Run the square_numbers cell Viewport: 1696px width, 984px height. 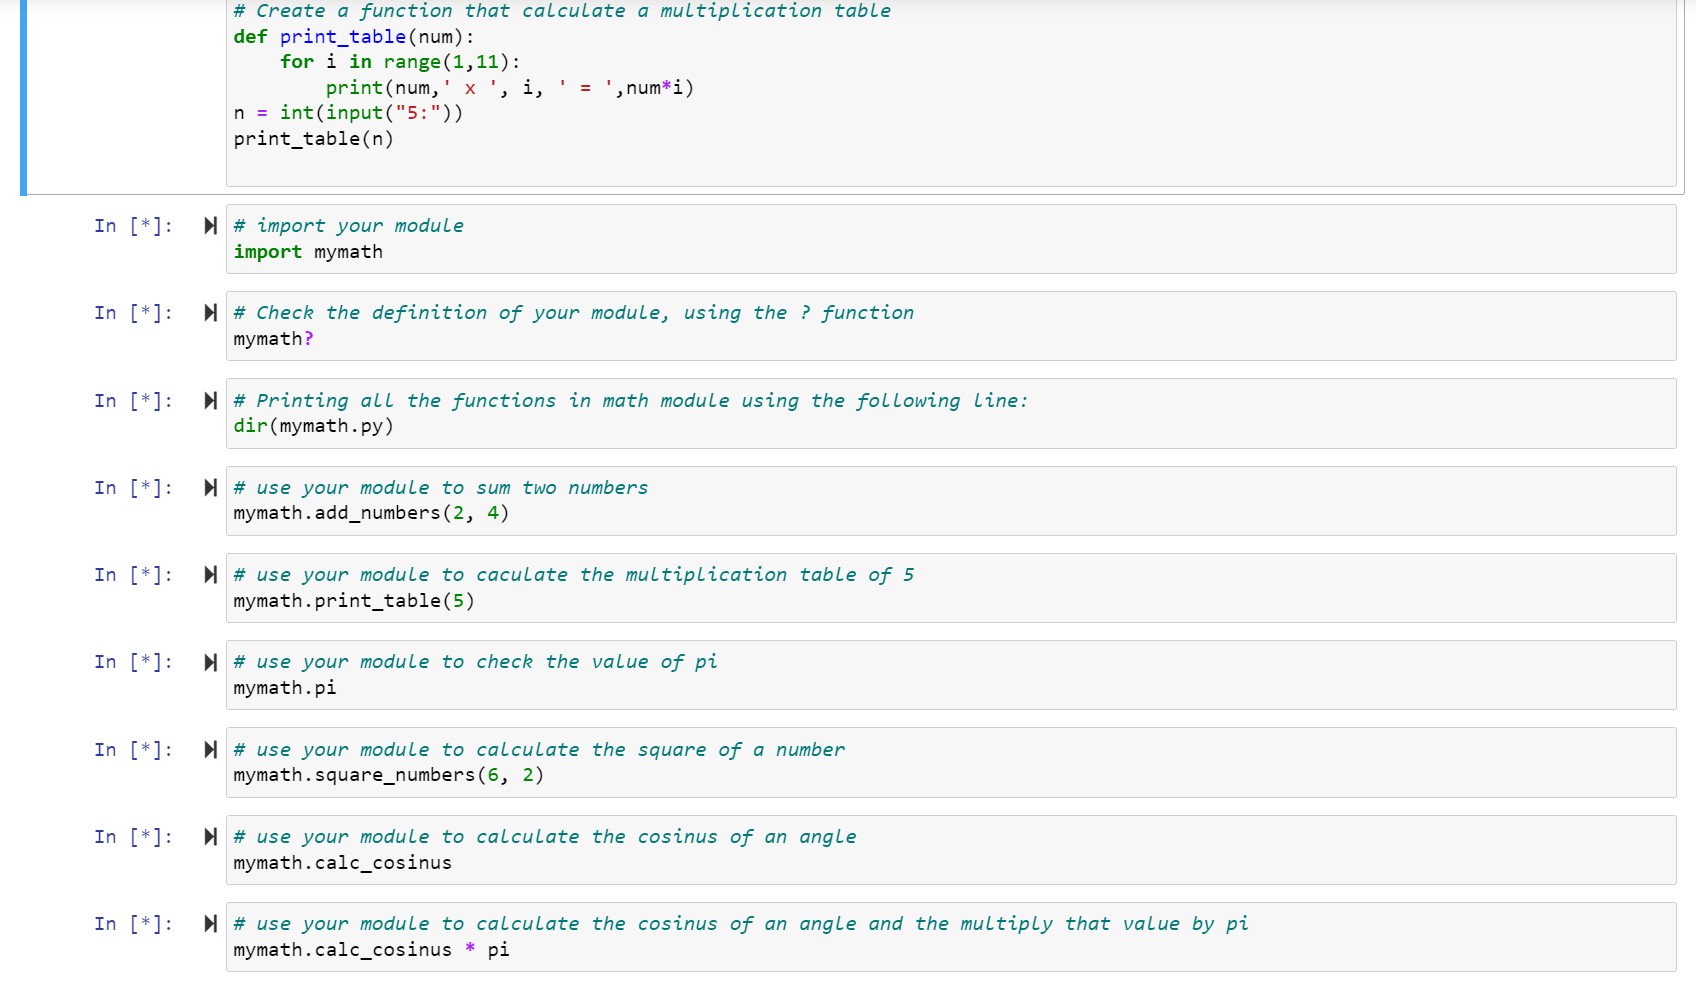click(x=210, y=749)
